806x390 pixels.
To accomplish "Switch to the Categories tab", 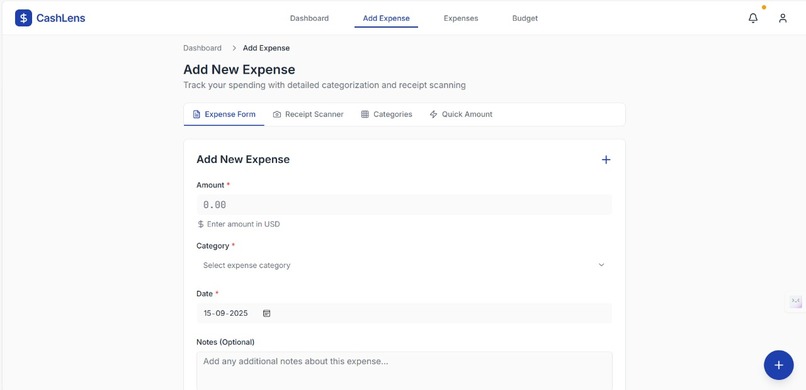I will [386, 114].
